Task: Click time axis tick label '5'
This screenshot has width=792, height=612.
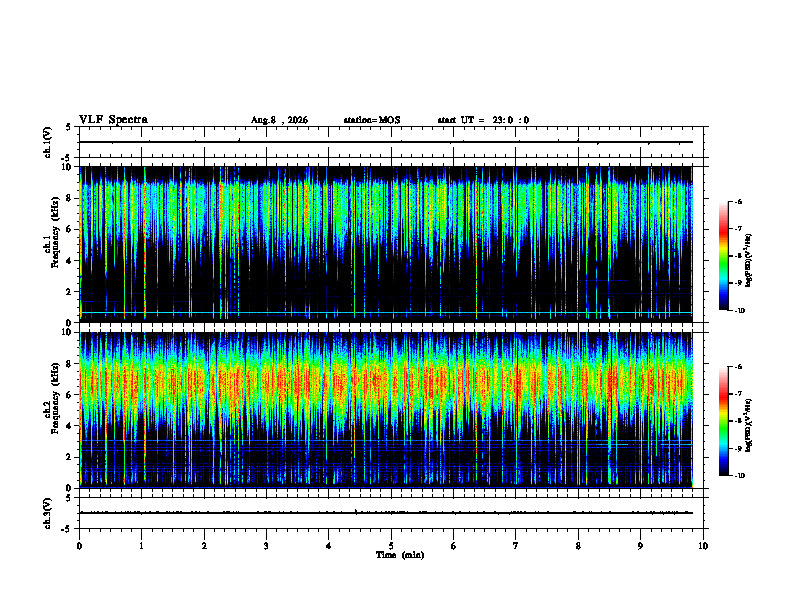Action: pos(391,546)
